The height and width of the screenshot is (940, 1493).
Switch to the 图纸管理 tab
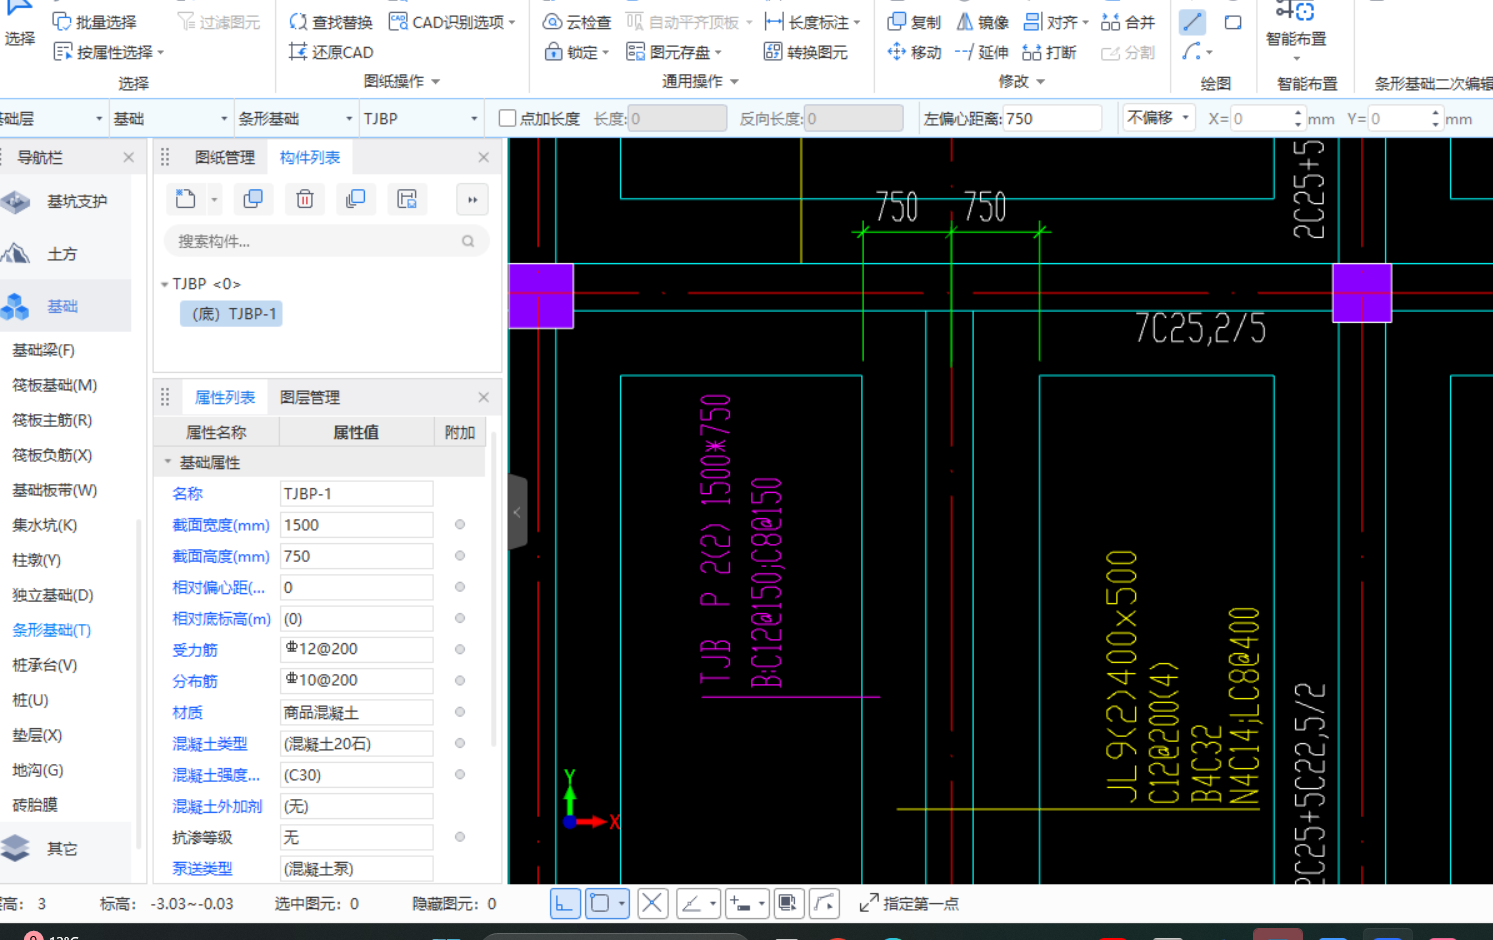pos(225,158)
